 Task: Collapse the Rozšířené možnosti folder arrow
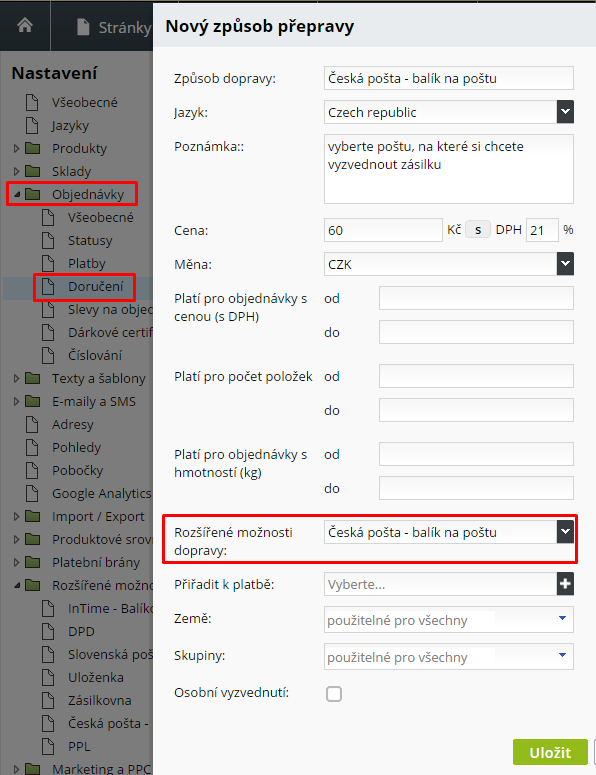point(16,585)
